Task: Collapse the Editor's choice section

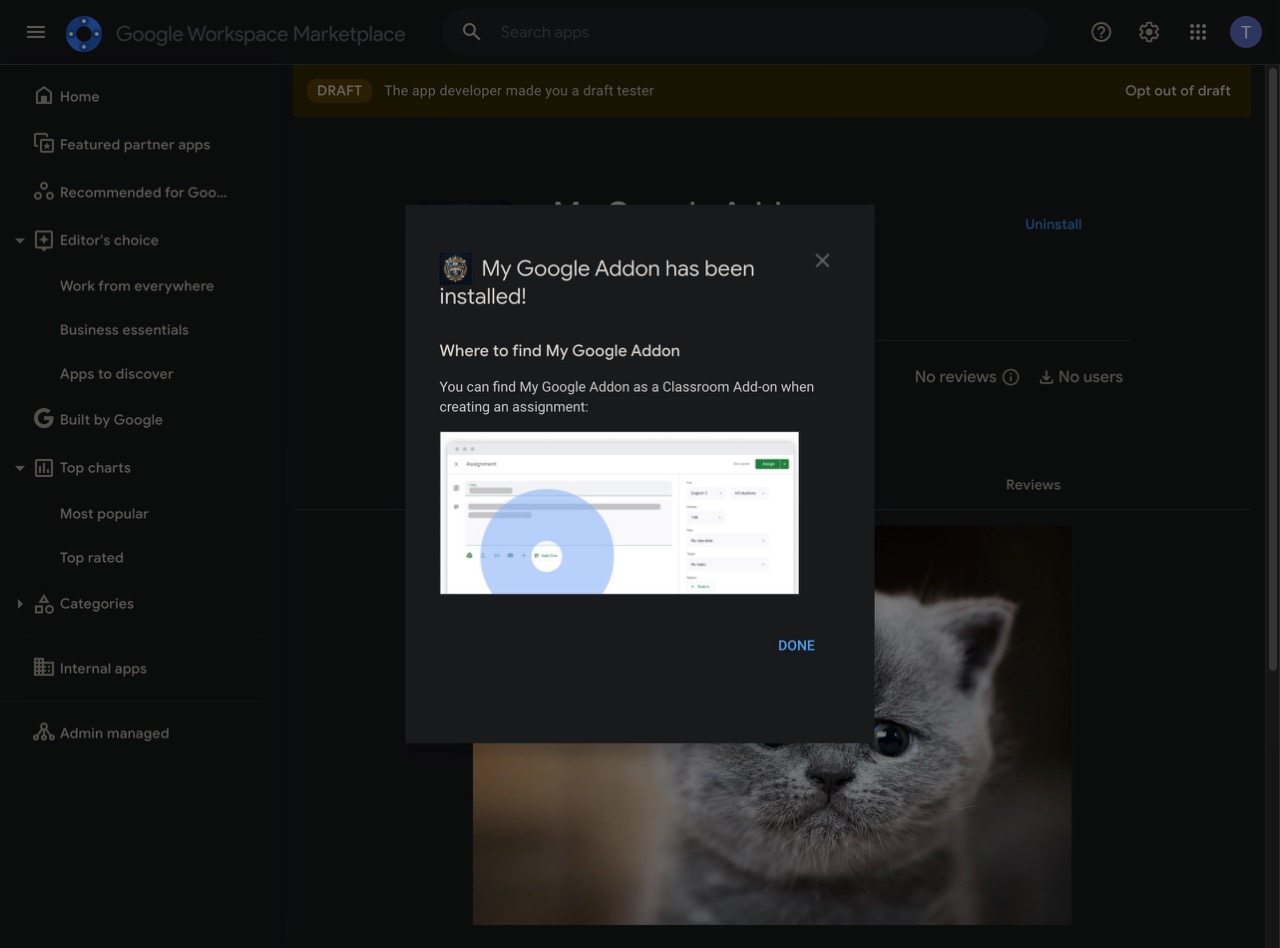Action: point(19,241)
